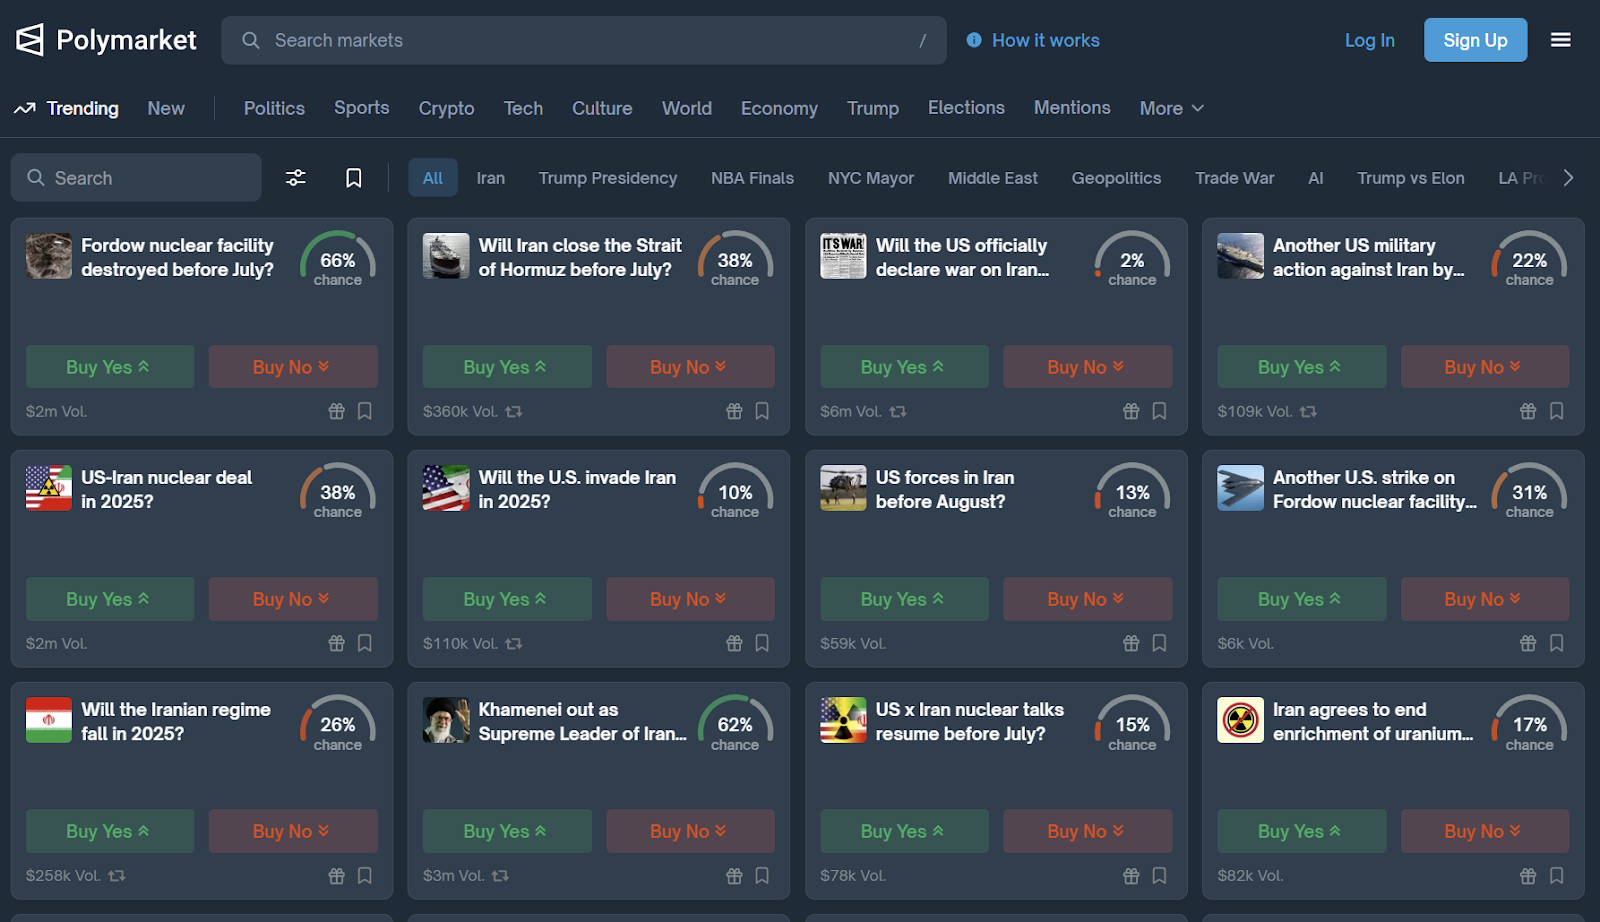This screenshot has height=922, width=1600.
Task: Filter by the Iran topic tag
Action: pyautogui.click(x=490, y=178)
